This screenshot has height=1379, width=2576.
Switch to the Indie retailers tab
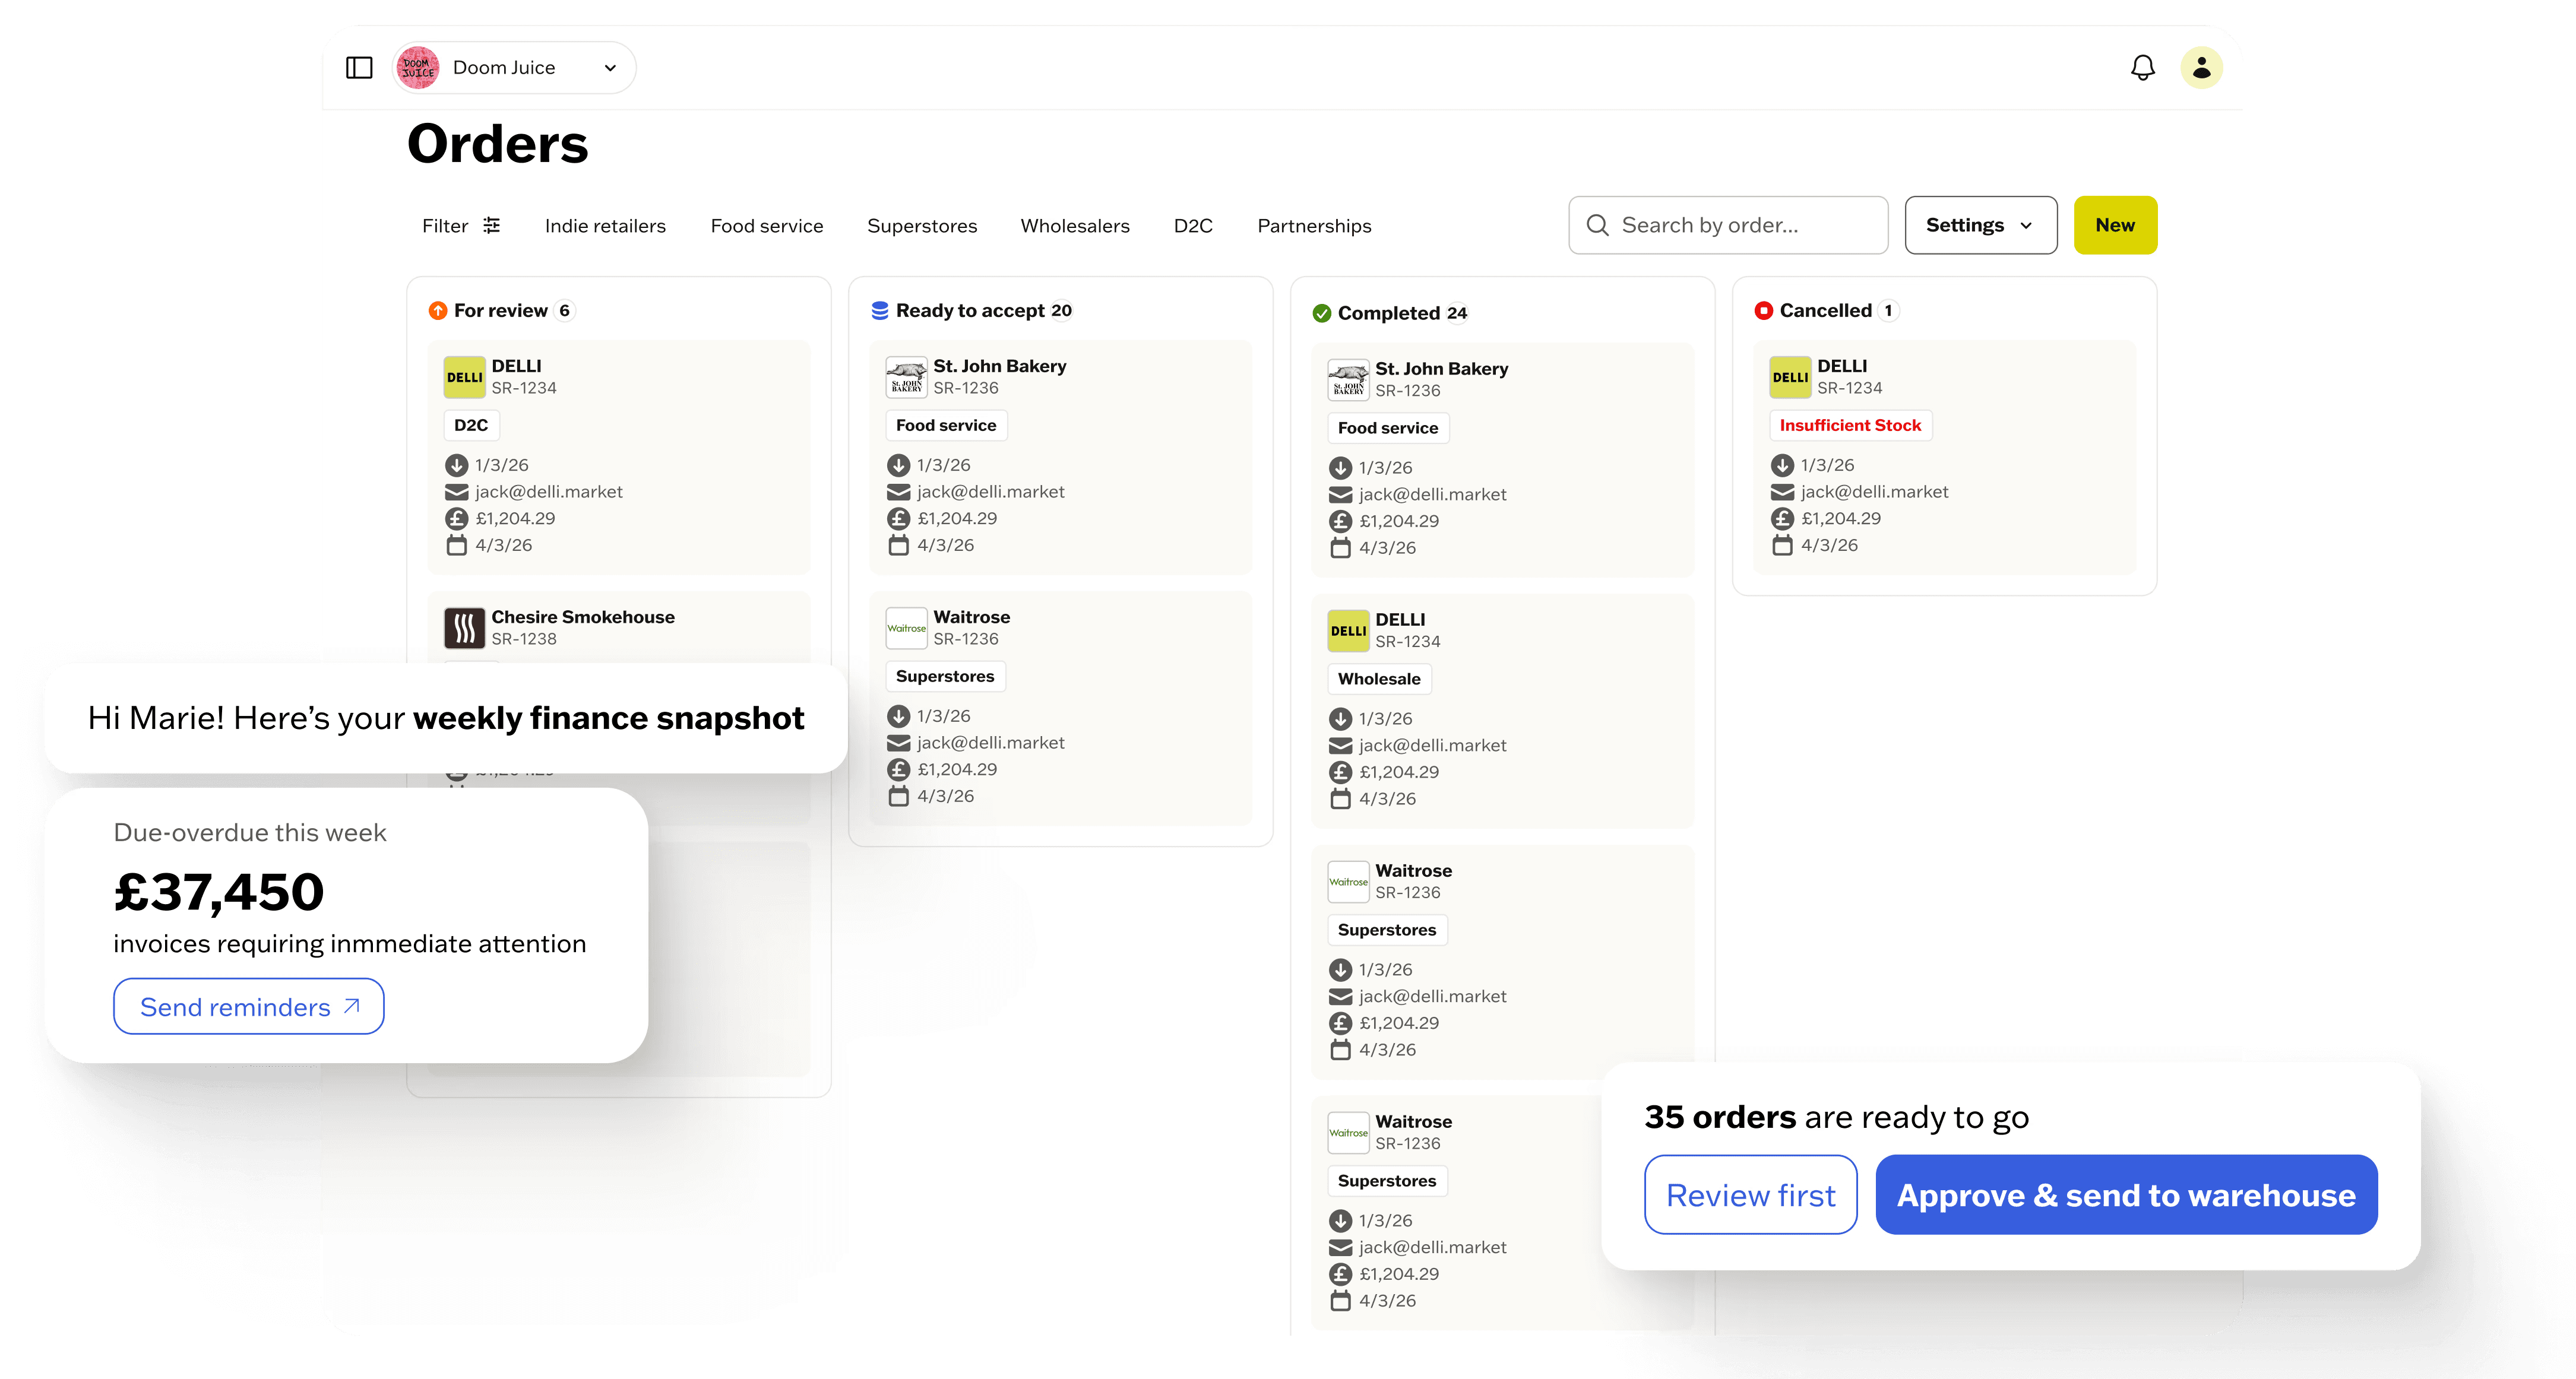(605, 226)
